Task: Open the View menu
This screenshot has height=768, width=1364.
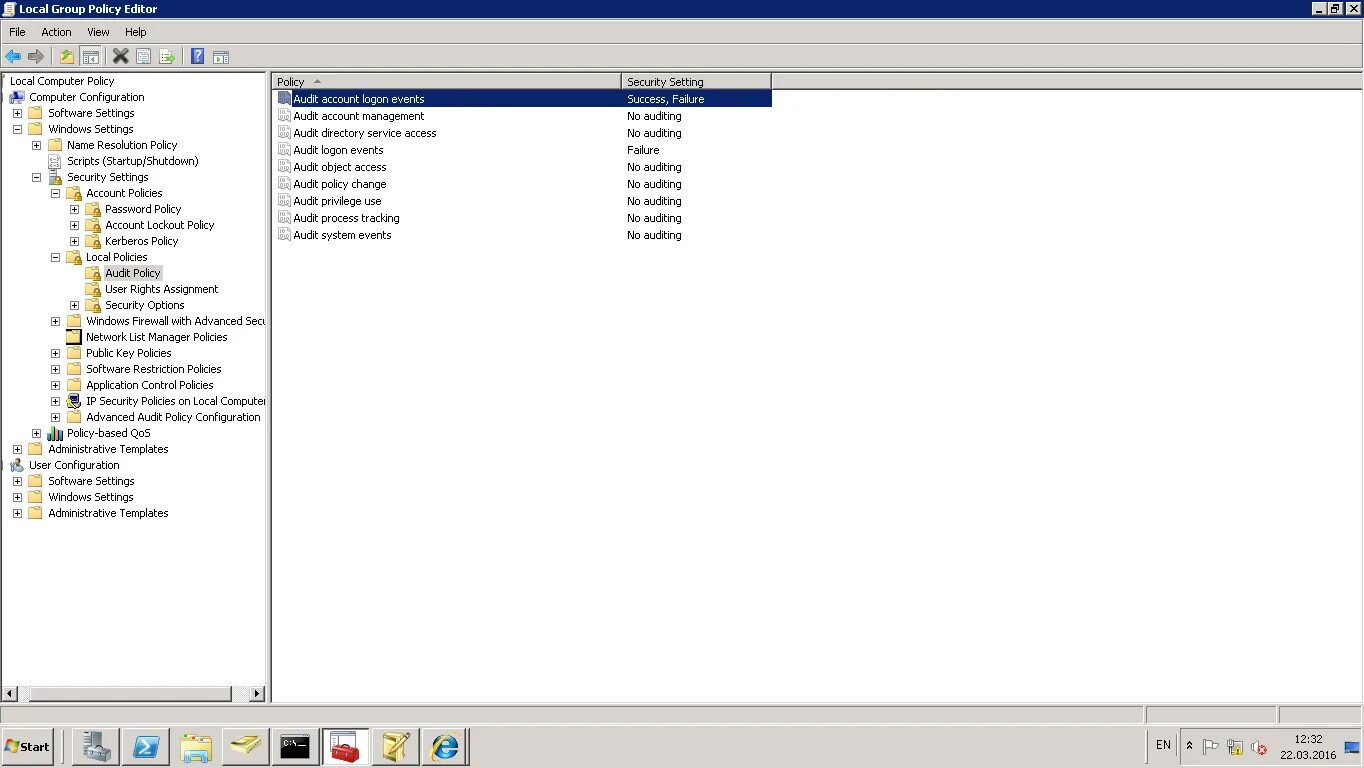Action: (x=98, y=32)
